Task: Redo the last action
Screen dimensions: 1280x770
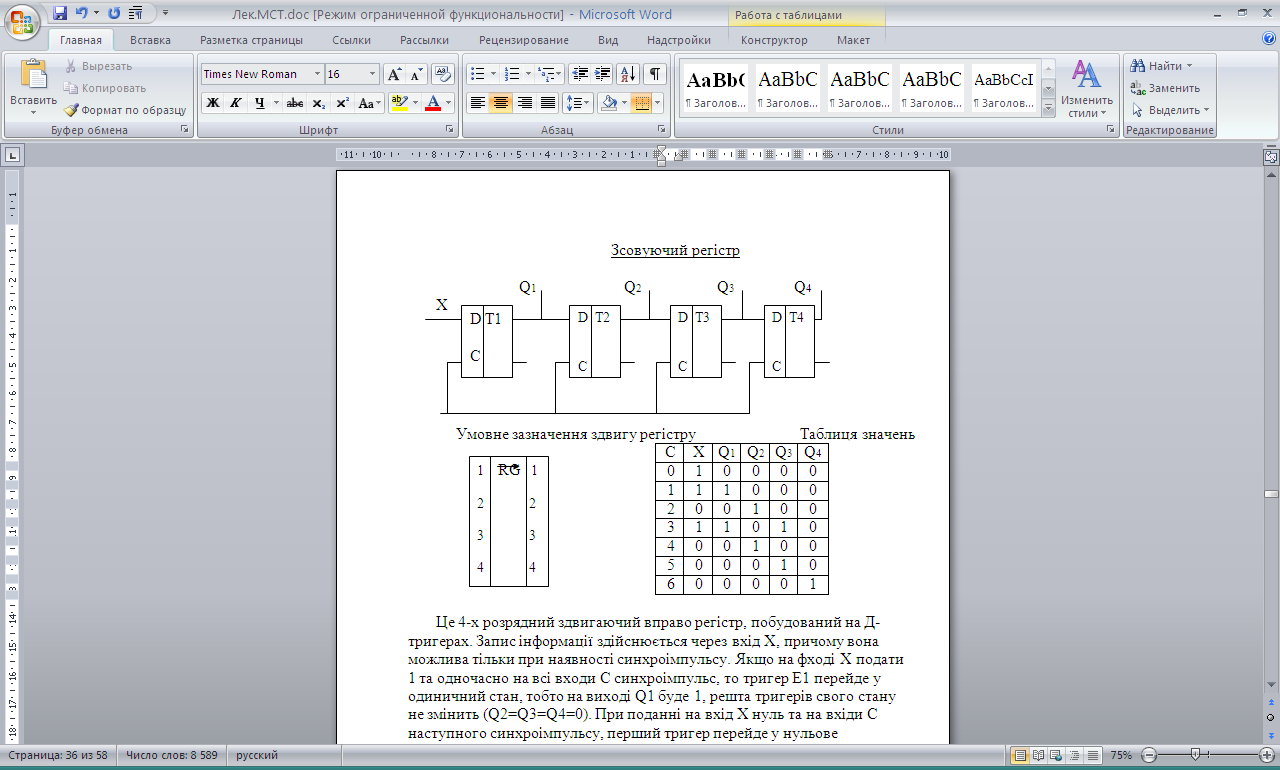Action: [x=114, y=13]
